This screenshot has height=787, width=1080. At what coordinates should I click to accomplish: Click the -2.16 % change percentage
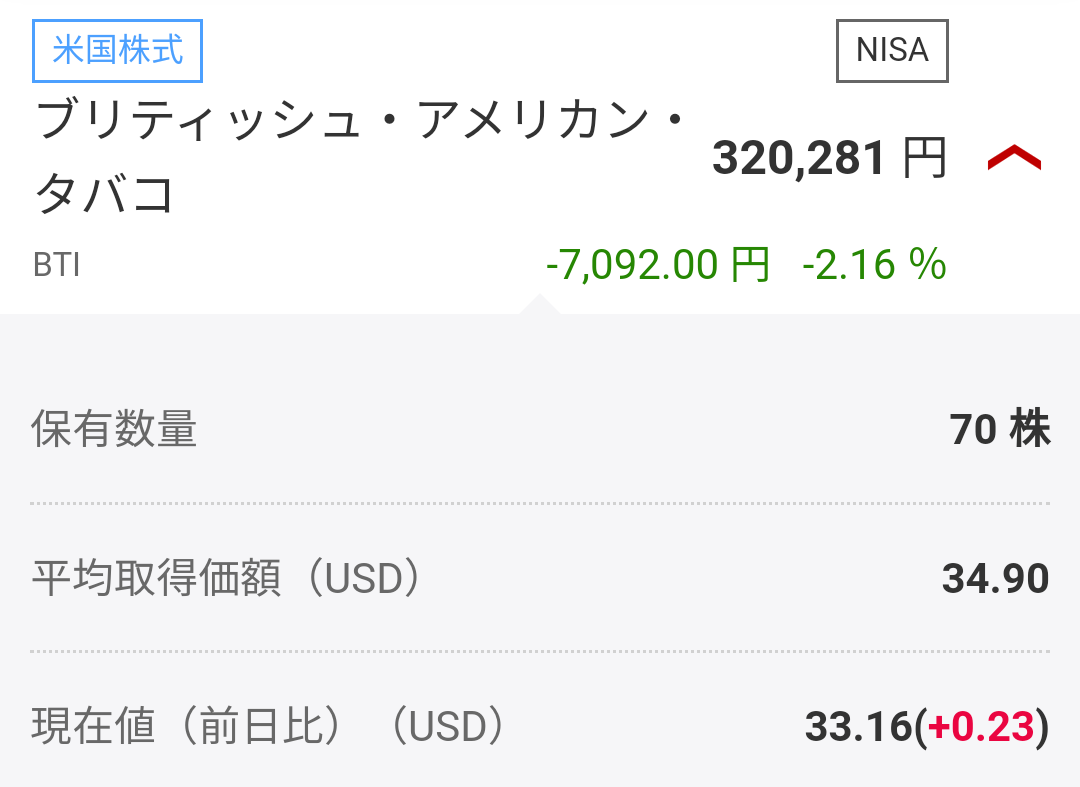874,265
